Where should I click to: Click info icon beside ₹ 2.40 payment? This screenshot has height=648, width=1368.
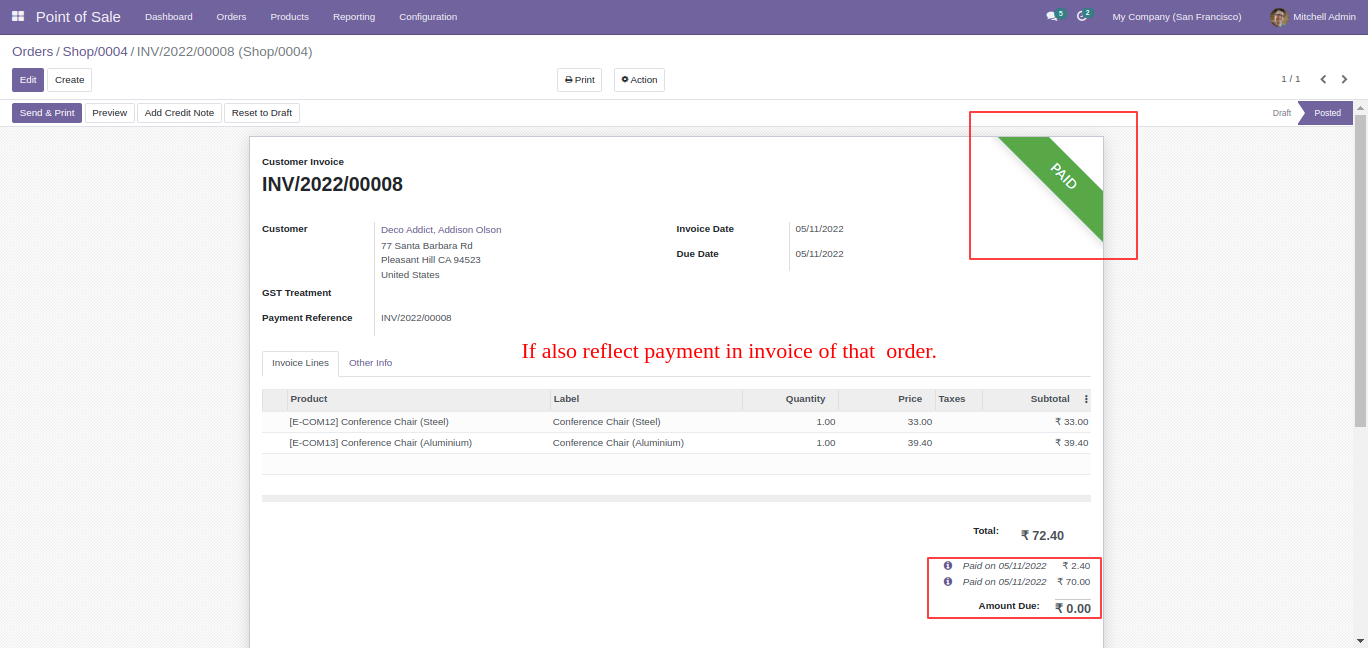coord(948,566)
